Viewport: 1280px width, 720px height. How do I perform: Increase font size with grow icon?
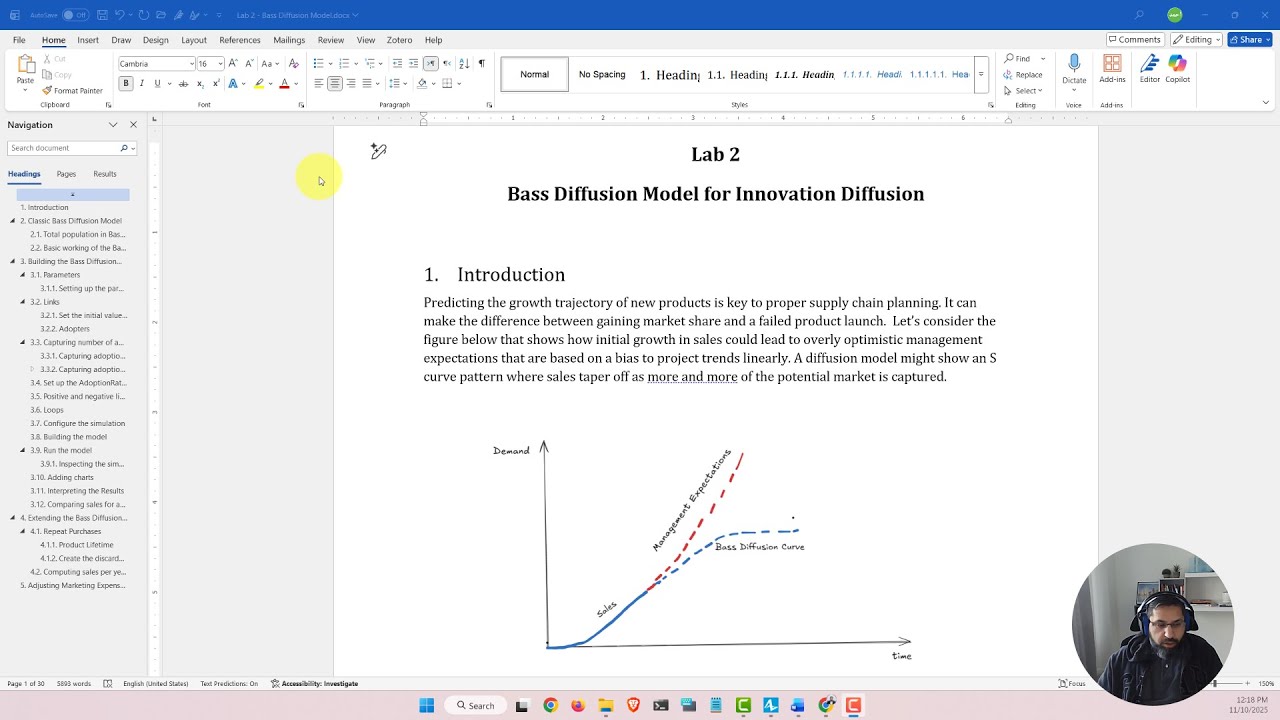[x=233, y=63]
